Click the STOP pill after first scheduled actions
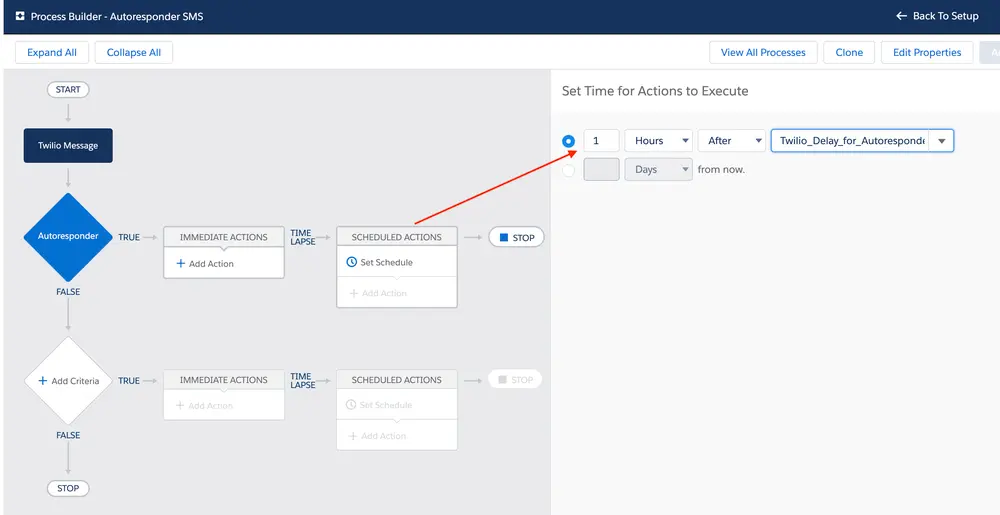Viewport: 1000px width, 515px height. point(517,237)
